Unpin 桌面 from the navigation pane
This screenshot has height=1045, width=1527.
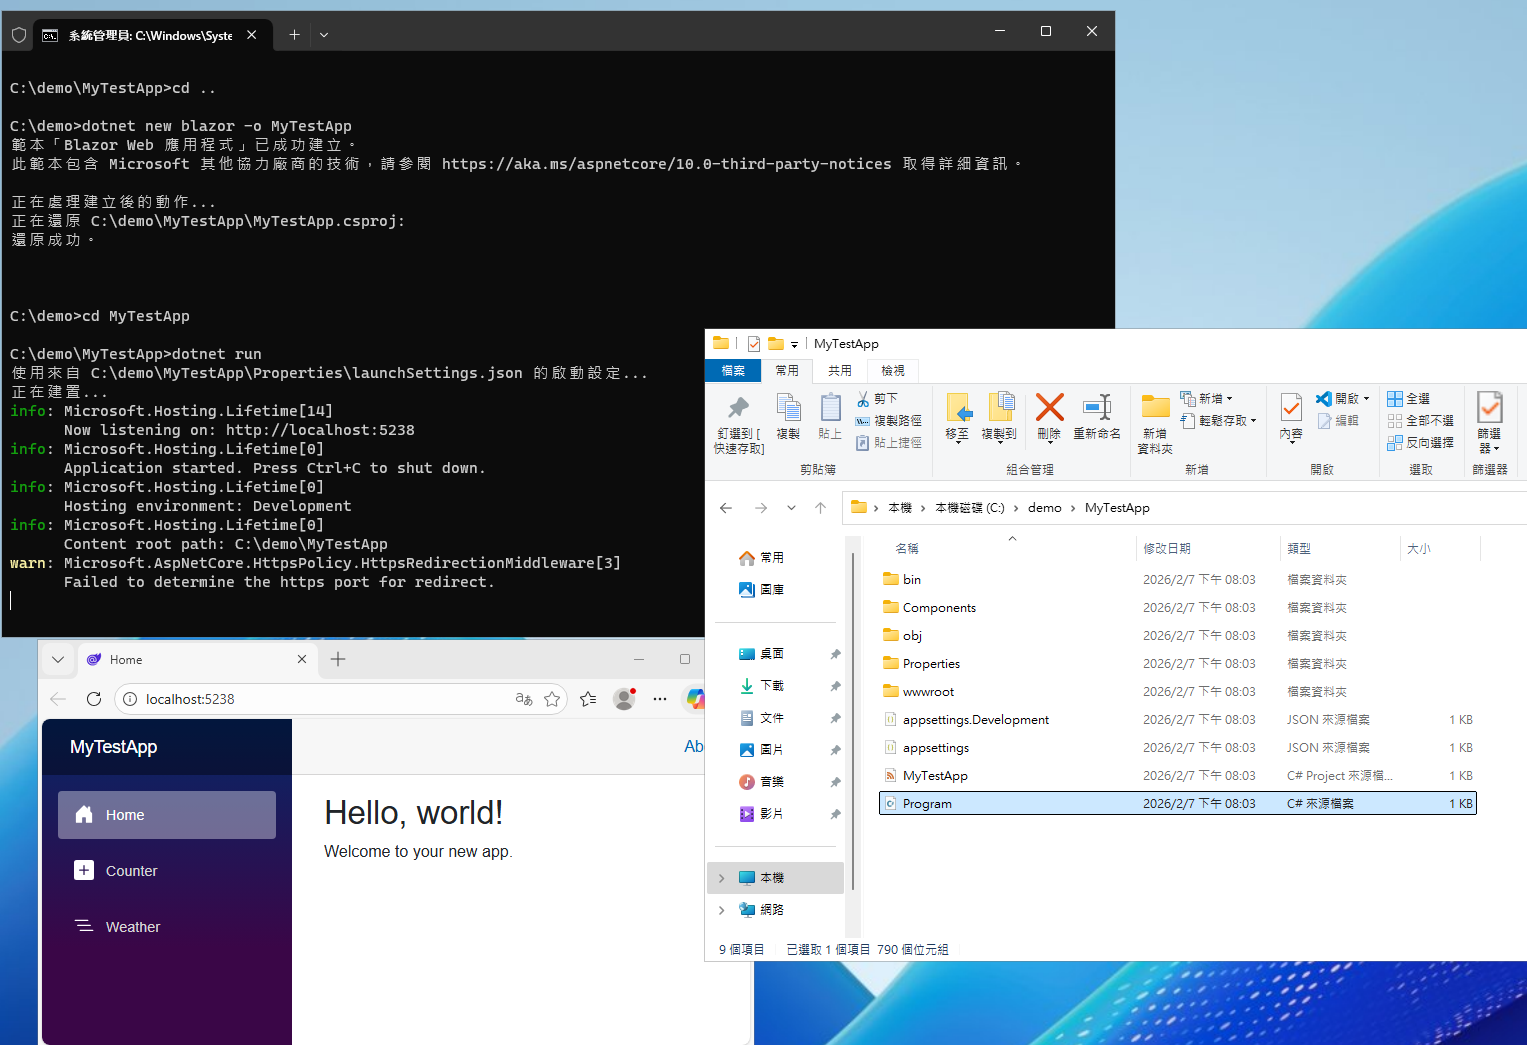pos(836,653)
